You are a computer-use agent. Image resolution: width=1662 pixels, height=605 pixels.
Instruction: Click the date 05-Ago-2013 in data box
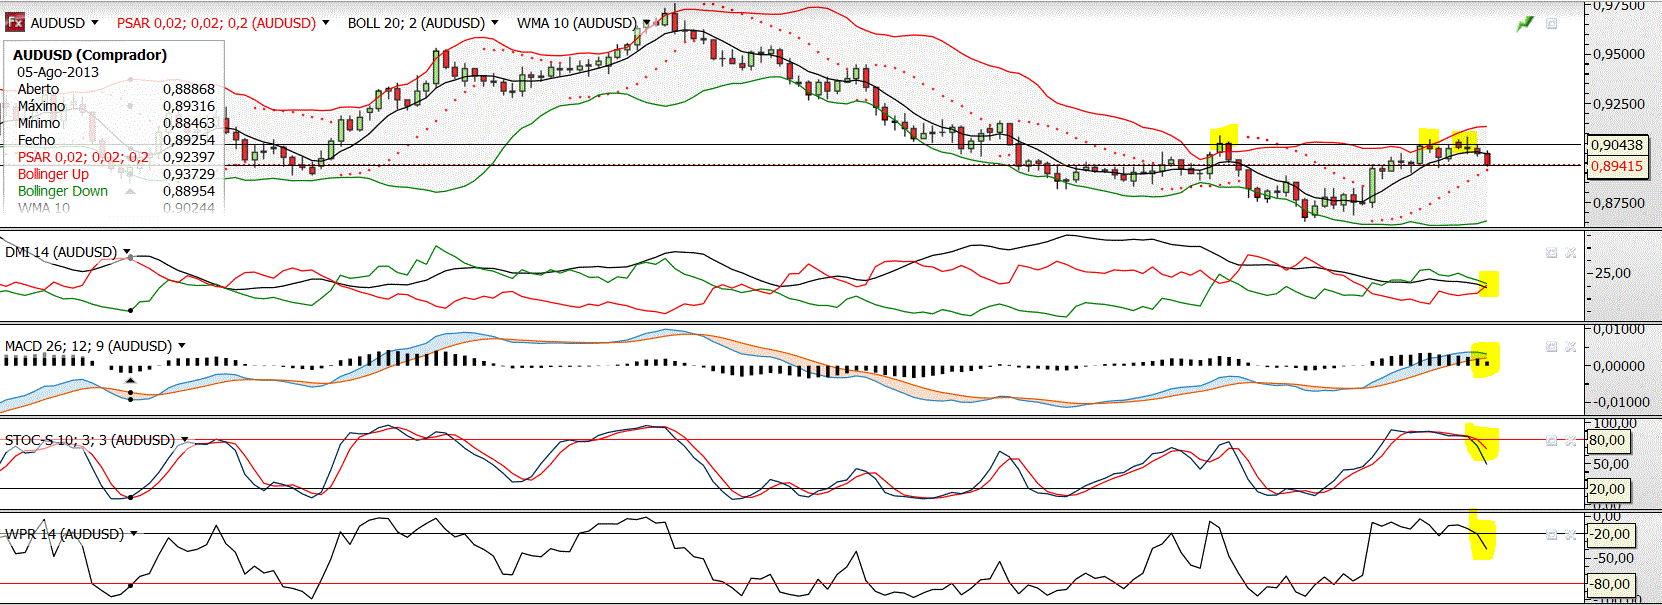[x=58, y=72]
